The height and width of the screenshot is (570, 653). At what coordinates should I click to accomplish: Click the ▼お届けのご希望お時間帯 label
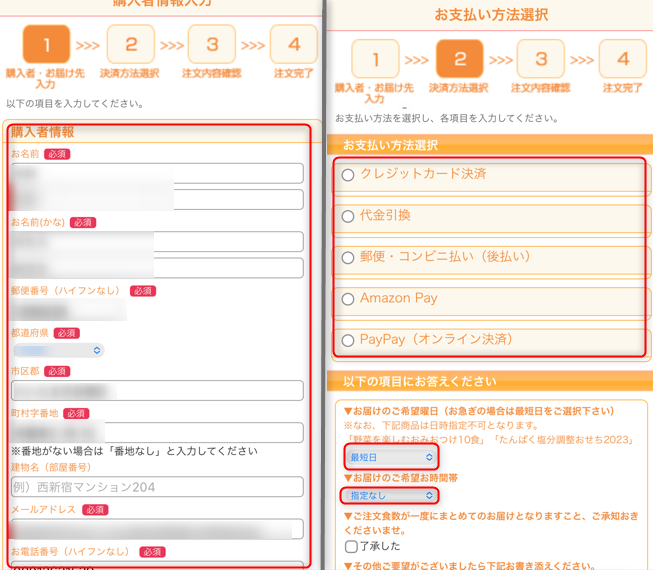401,478
